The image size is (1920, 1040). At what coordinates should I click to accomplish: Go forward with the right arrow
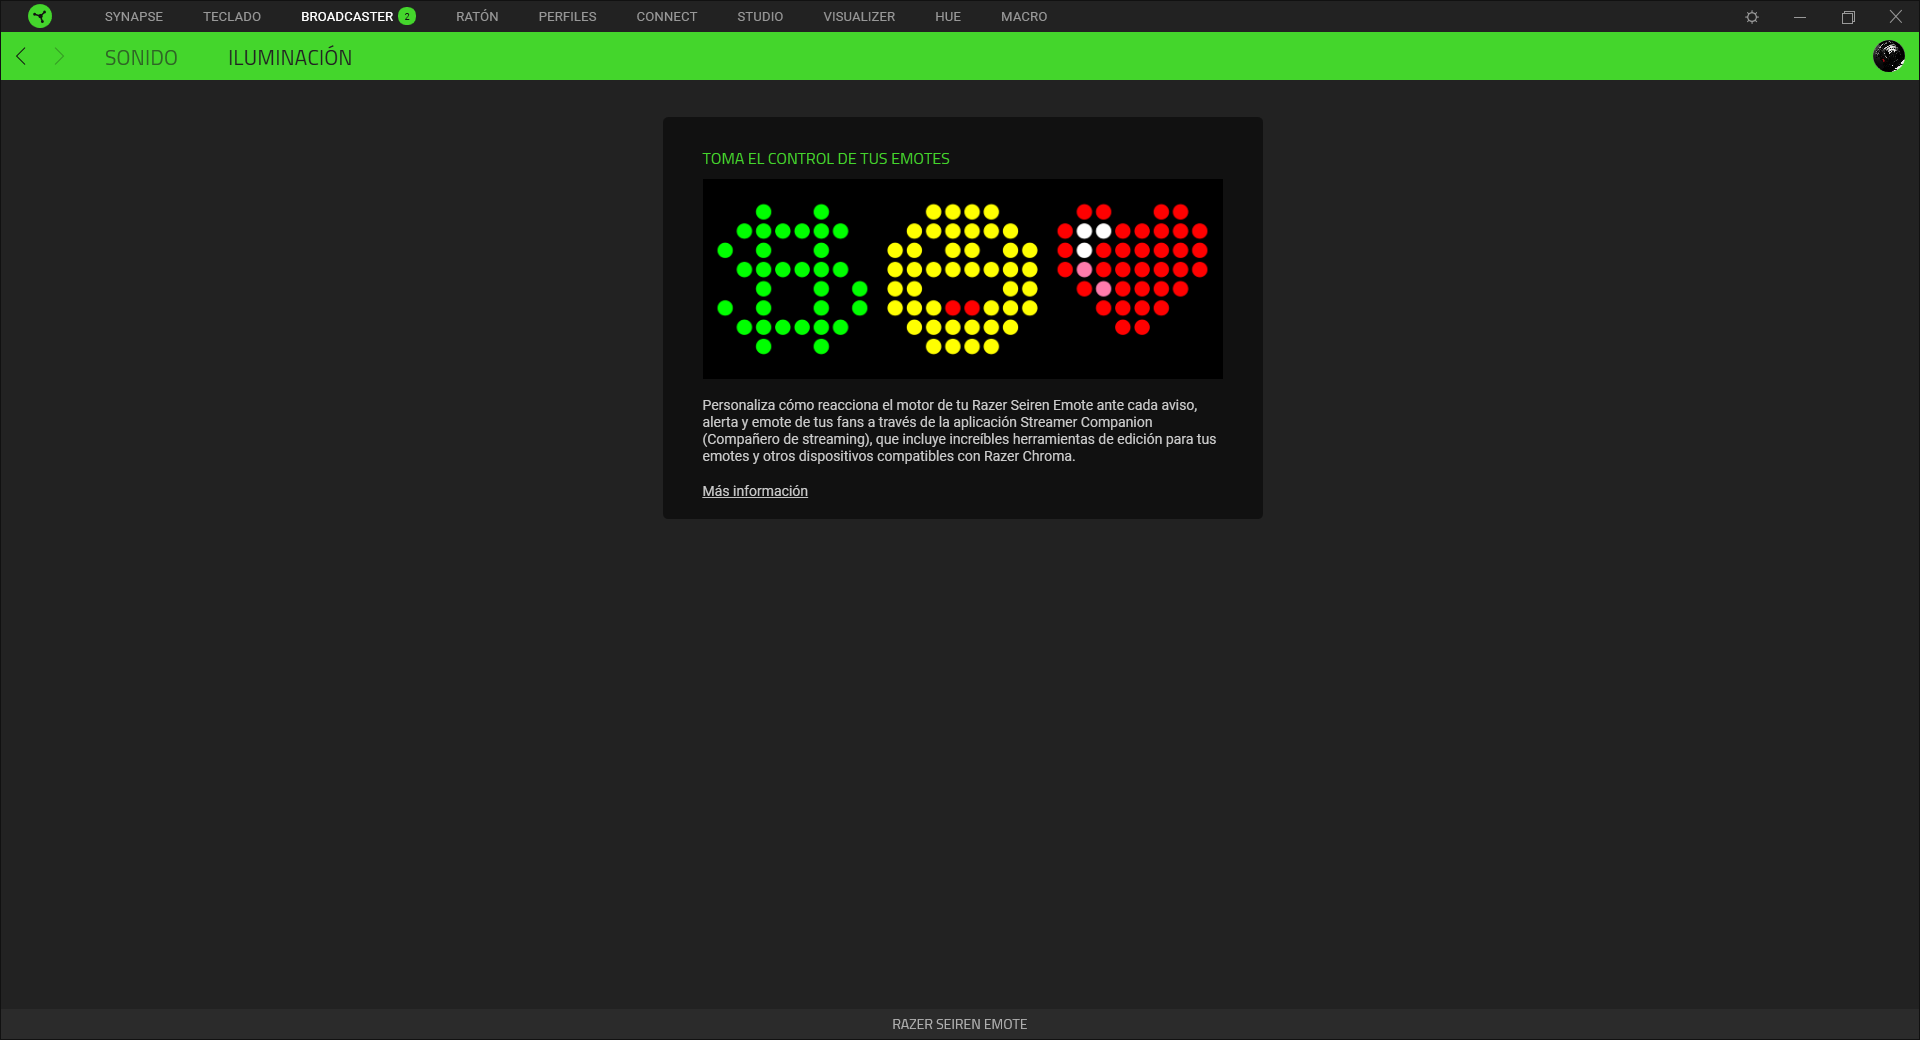59,57
